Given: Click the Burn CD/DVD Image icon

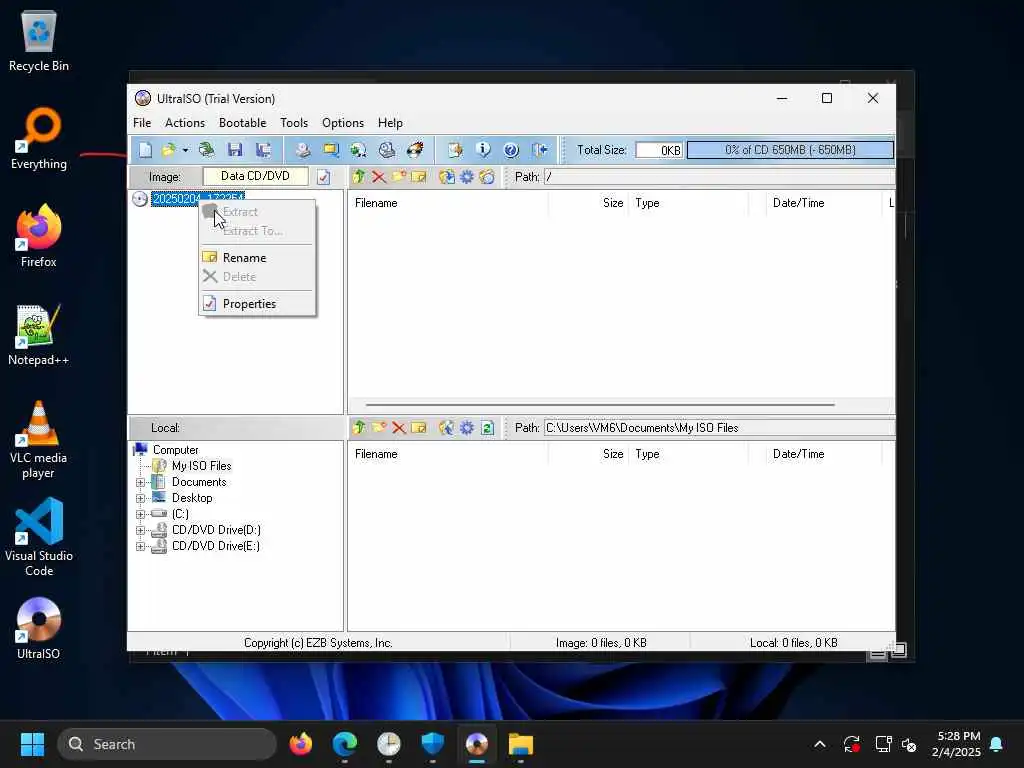Looking at the screenshot, I should click(415, 150).
